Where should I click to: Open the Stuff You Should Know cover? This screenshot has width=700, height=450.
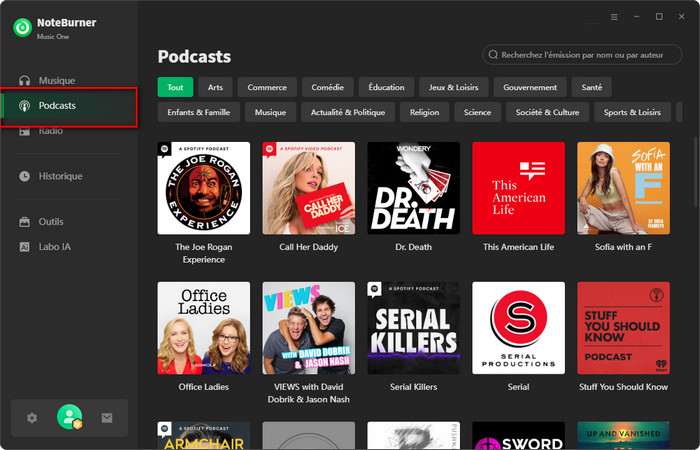[623, 328]
